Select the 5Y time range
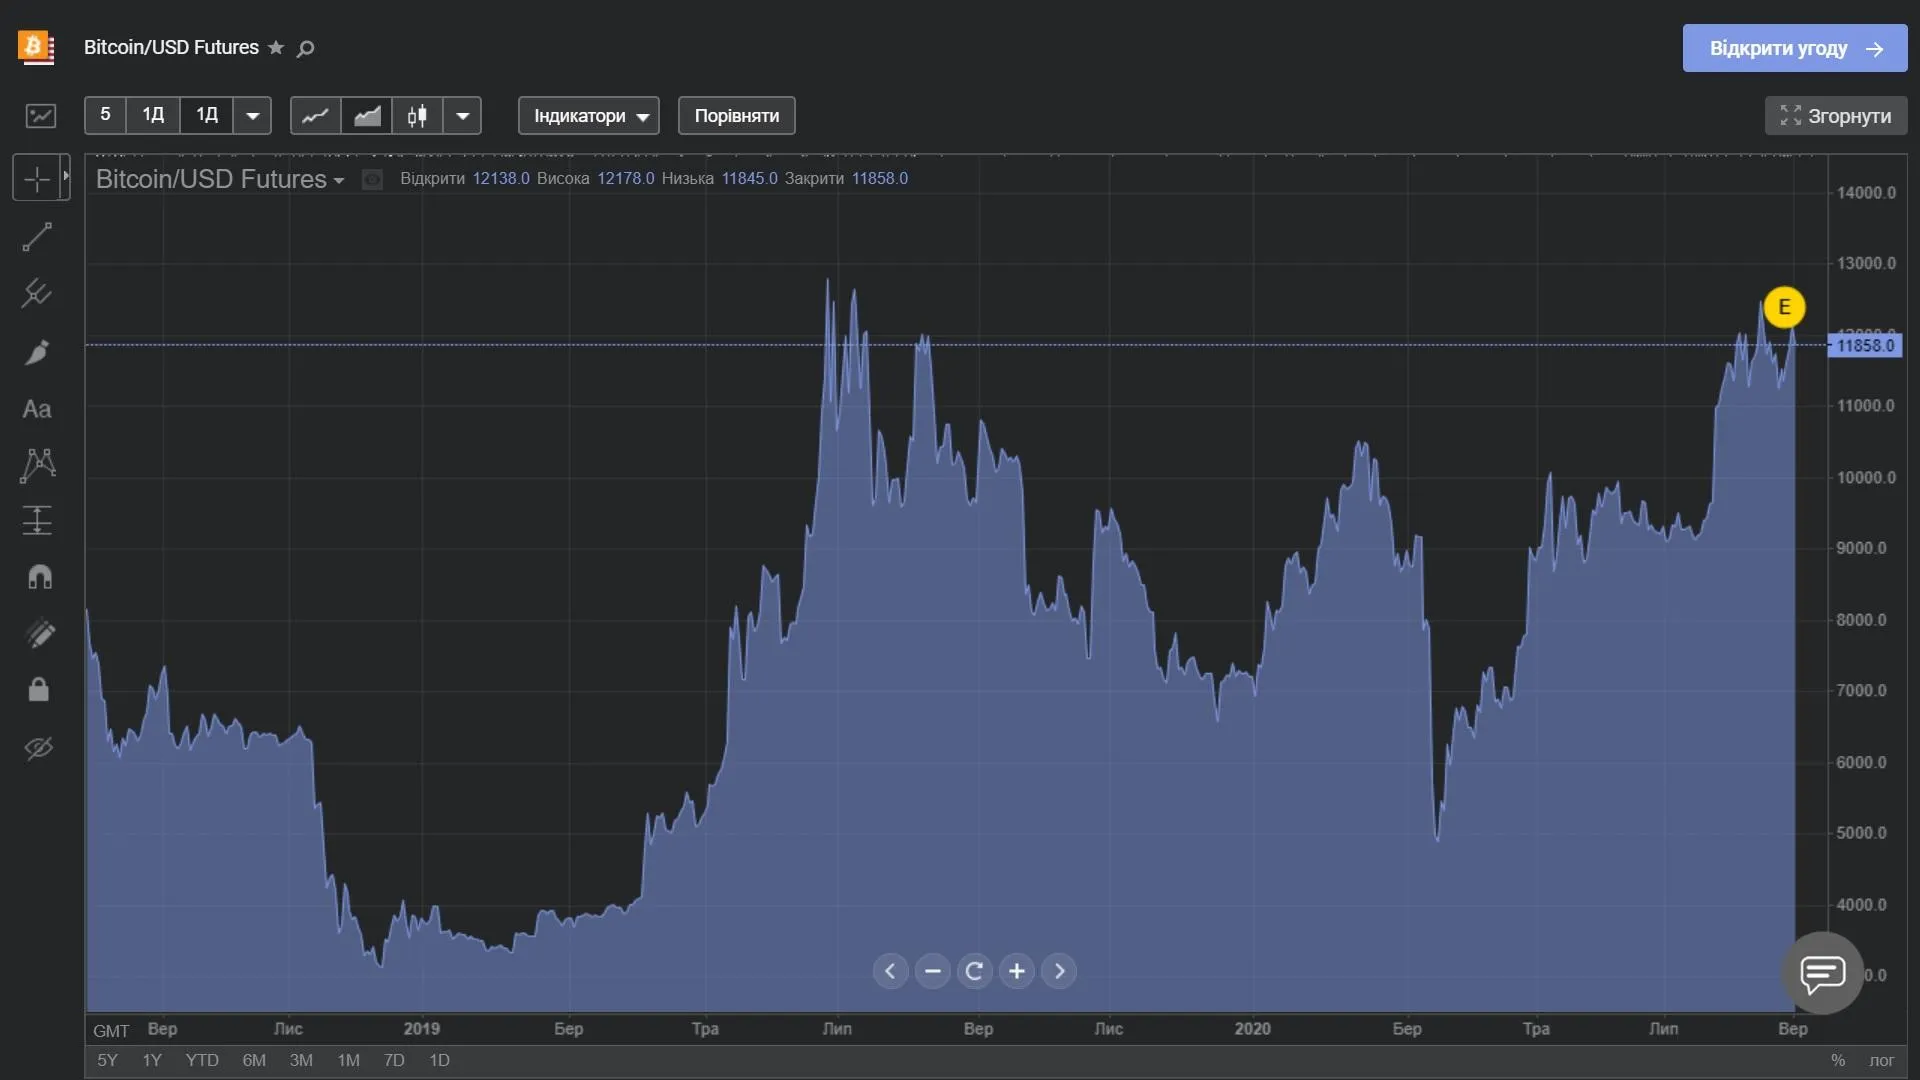The image size is (1920, 1080). (x=107, y=1060)
